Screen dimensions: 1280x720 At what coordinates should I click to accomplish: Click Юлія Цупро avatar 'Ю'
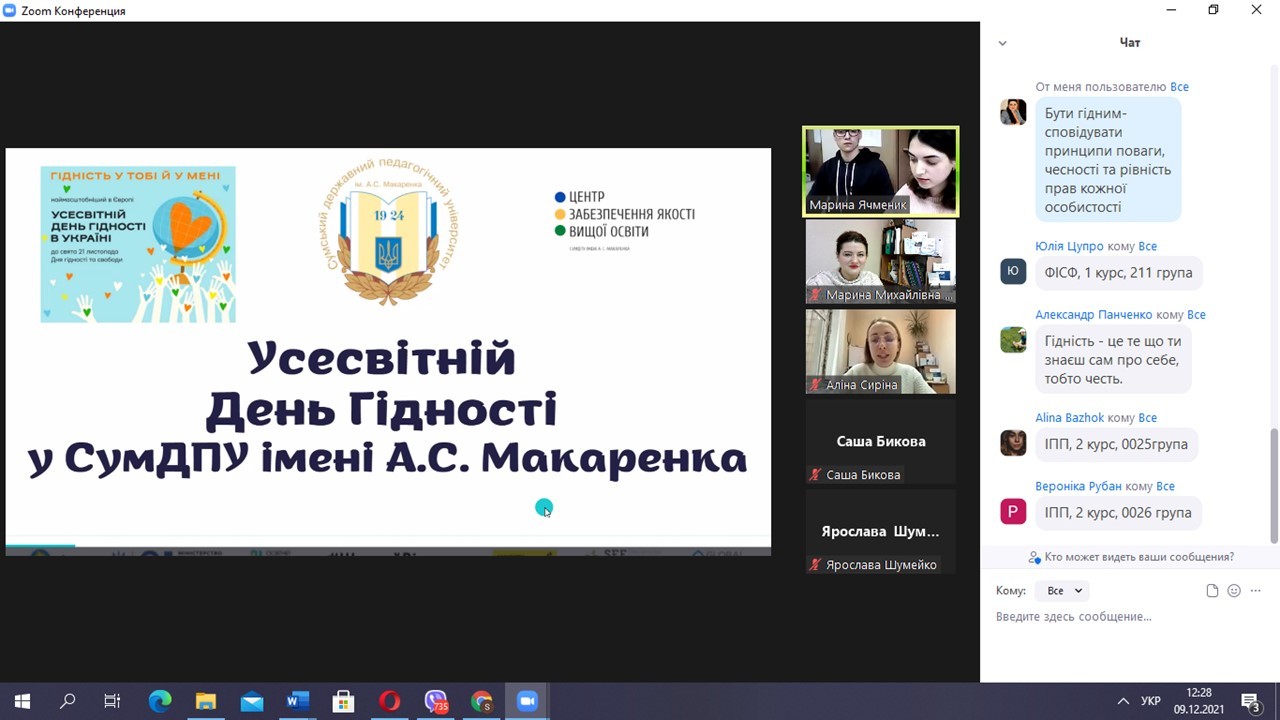[1013, 271]
